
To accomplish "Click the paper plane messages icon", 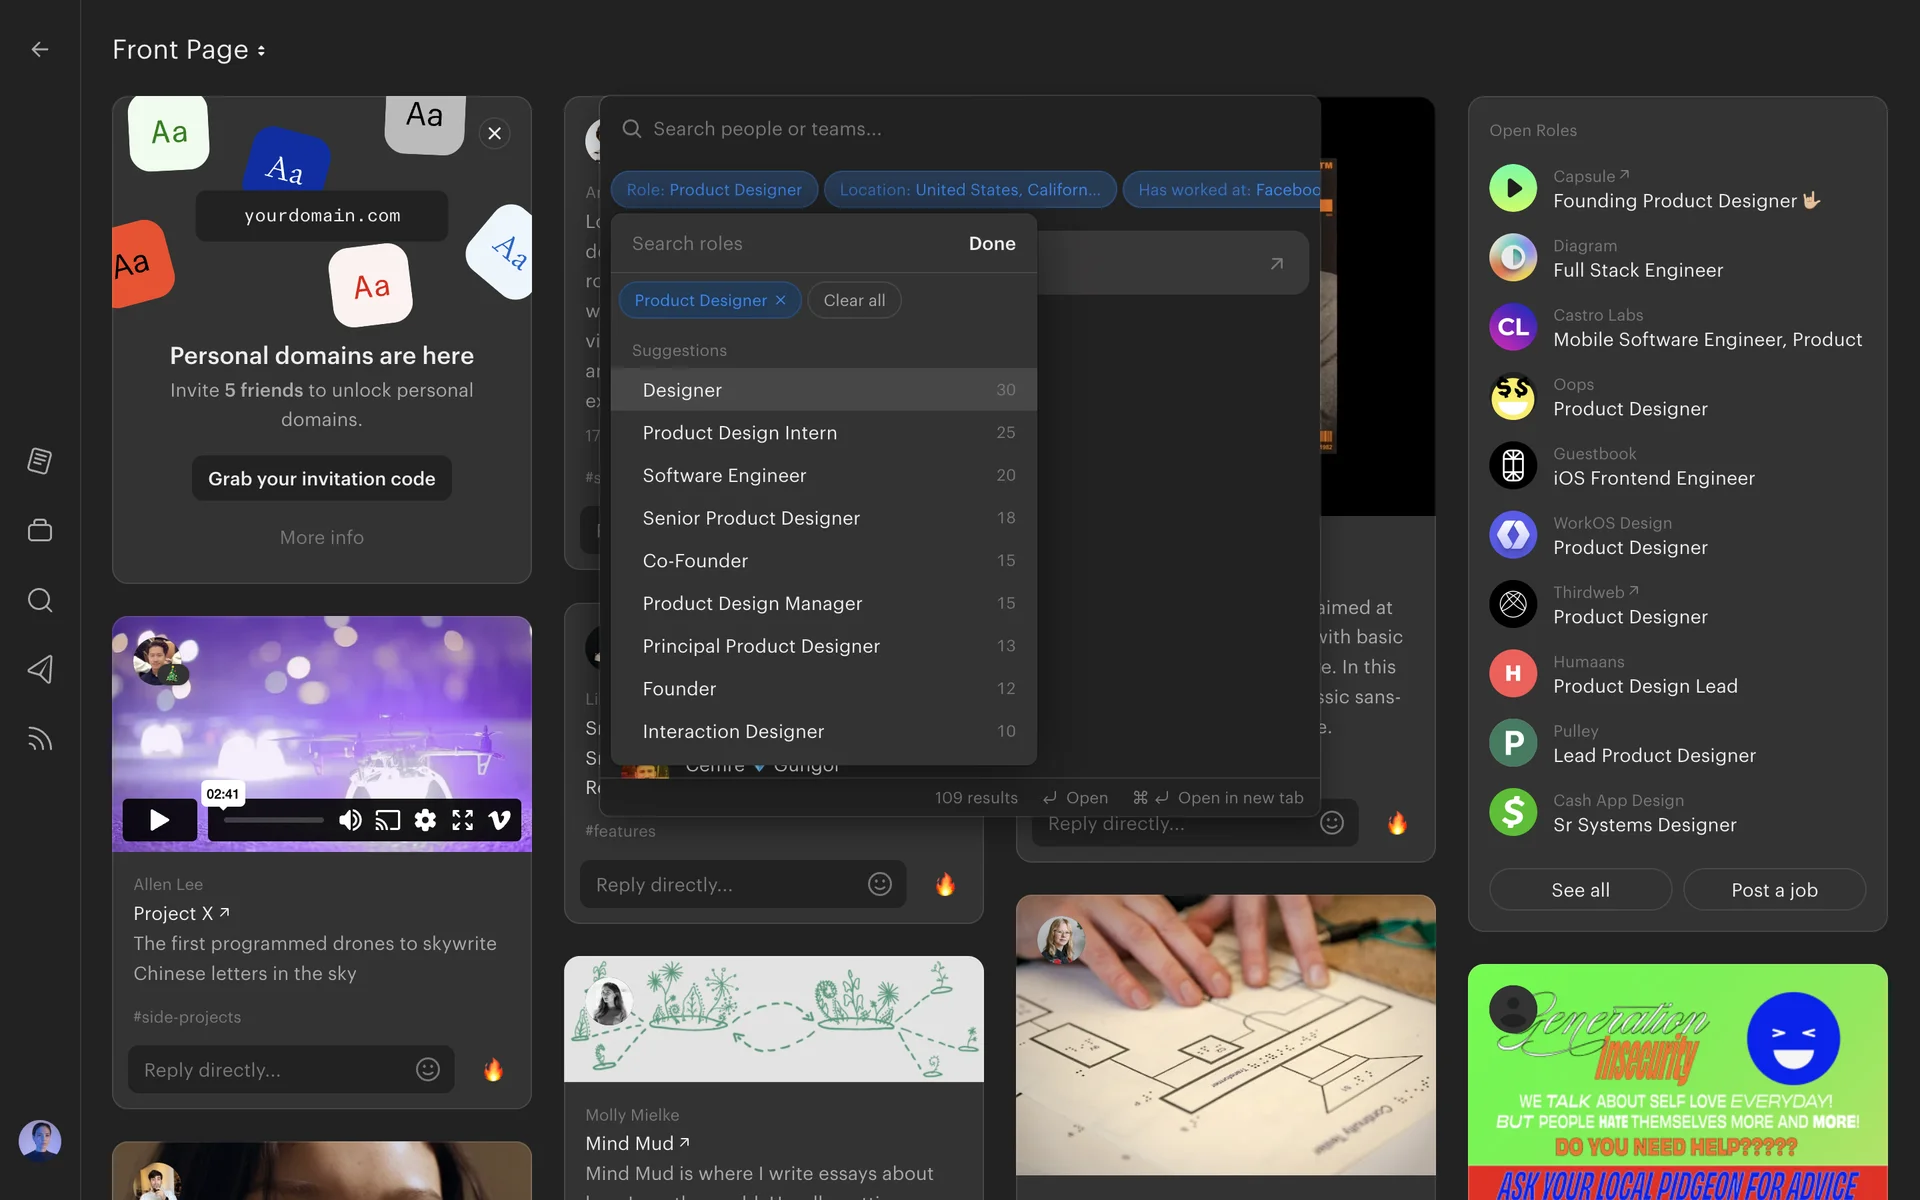I will coord(40,669).
